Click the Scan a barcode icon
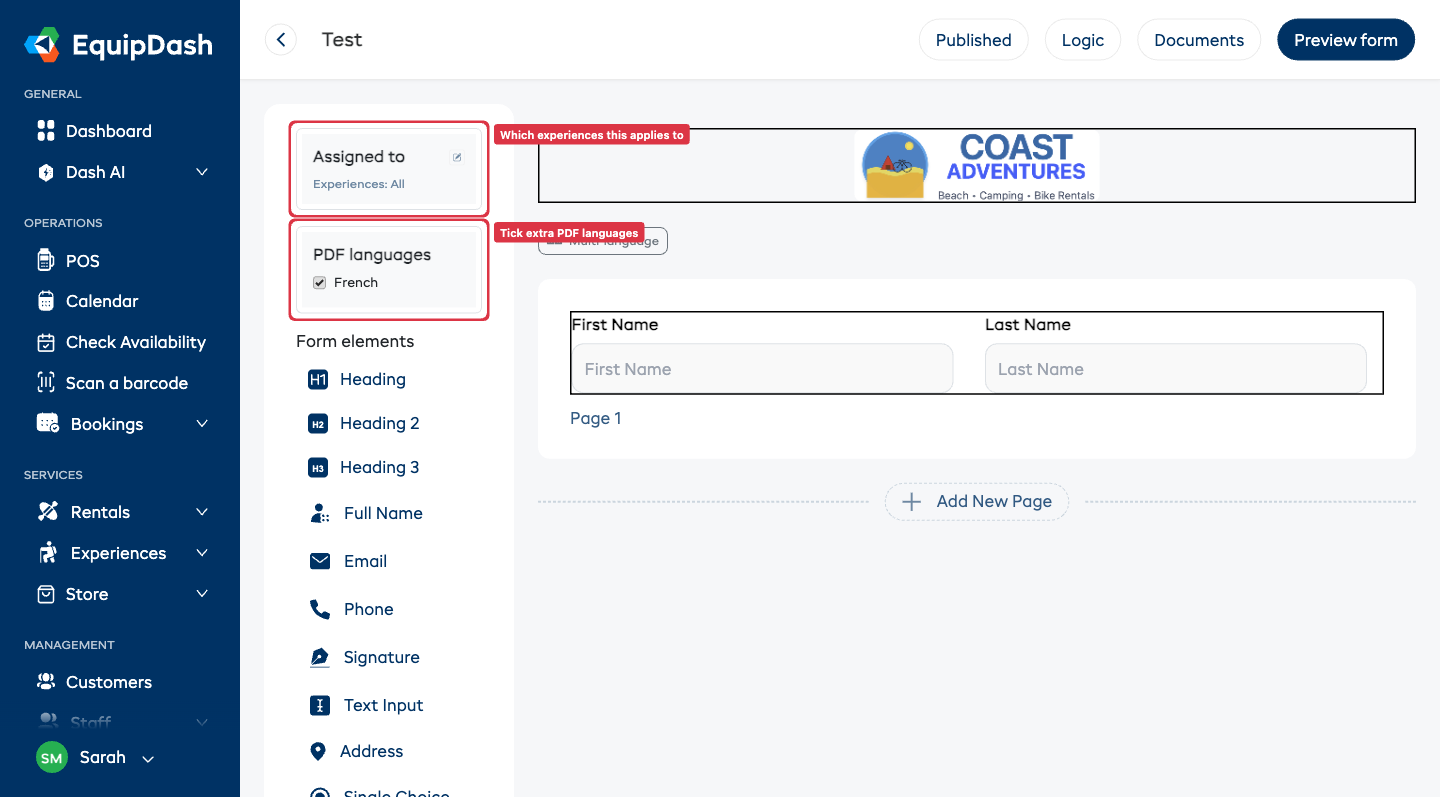 (x=45, y=383)
